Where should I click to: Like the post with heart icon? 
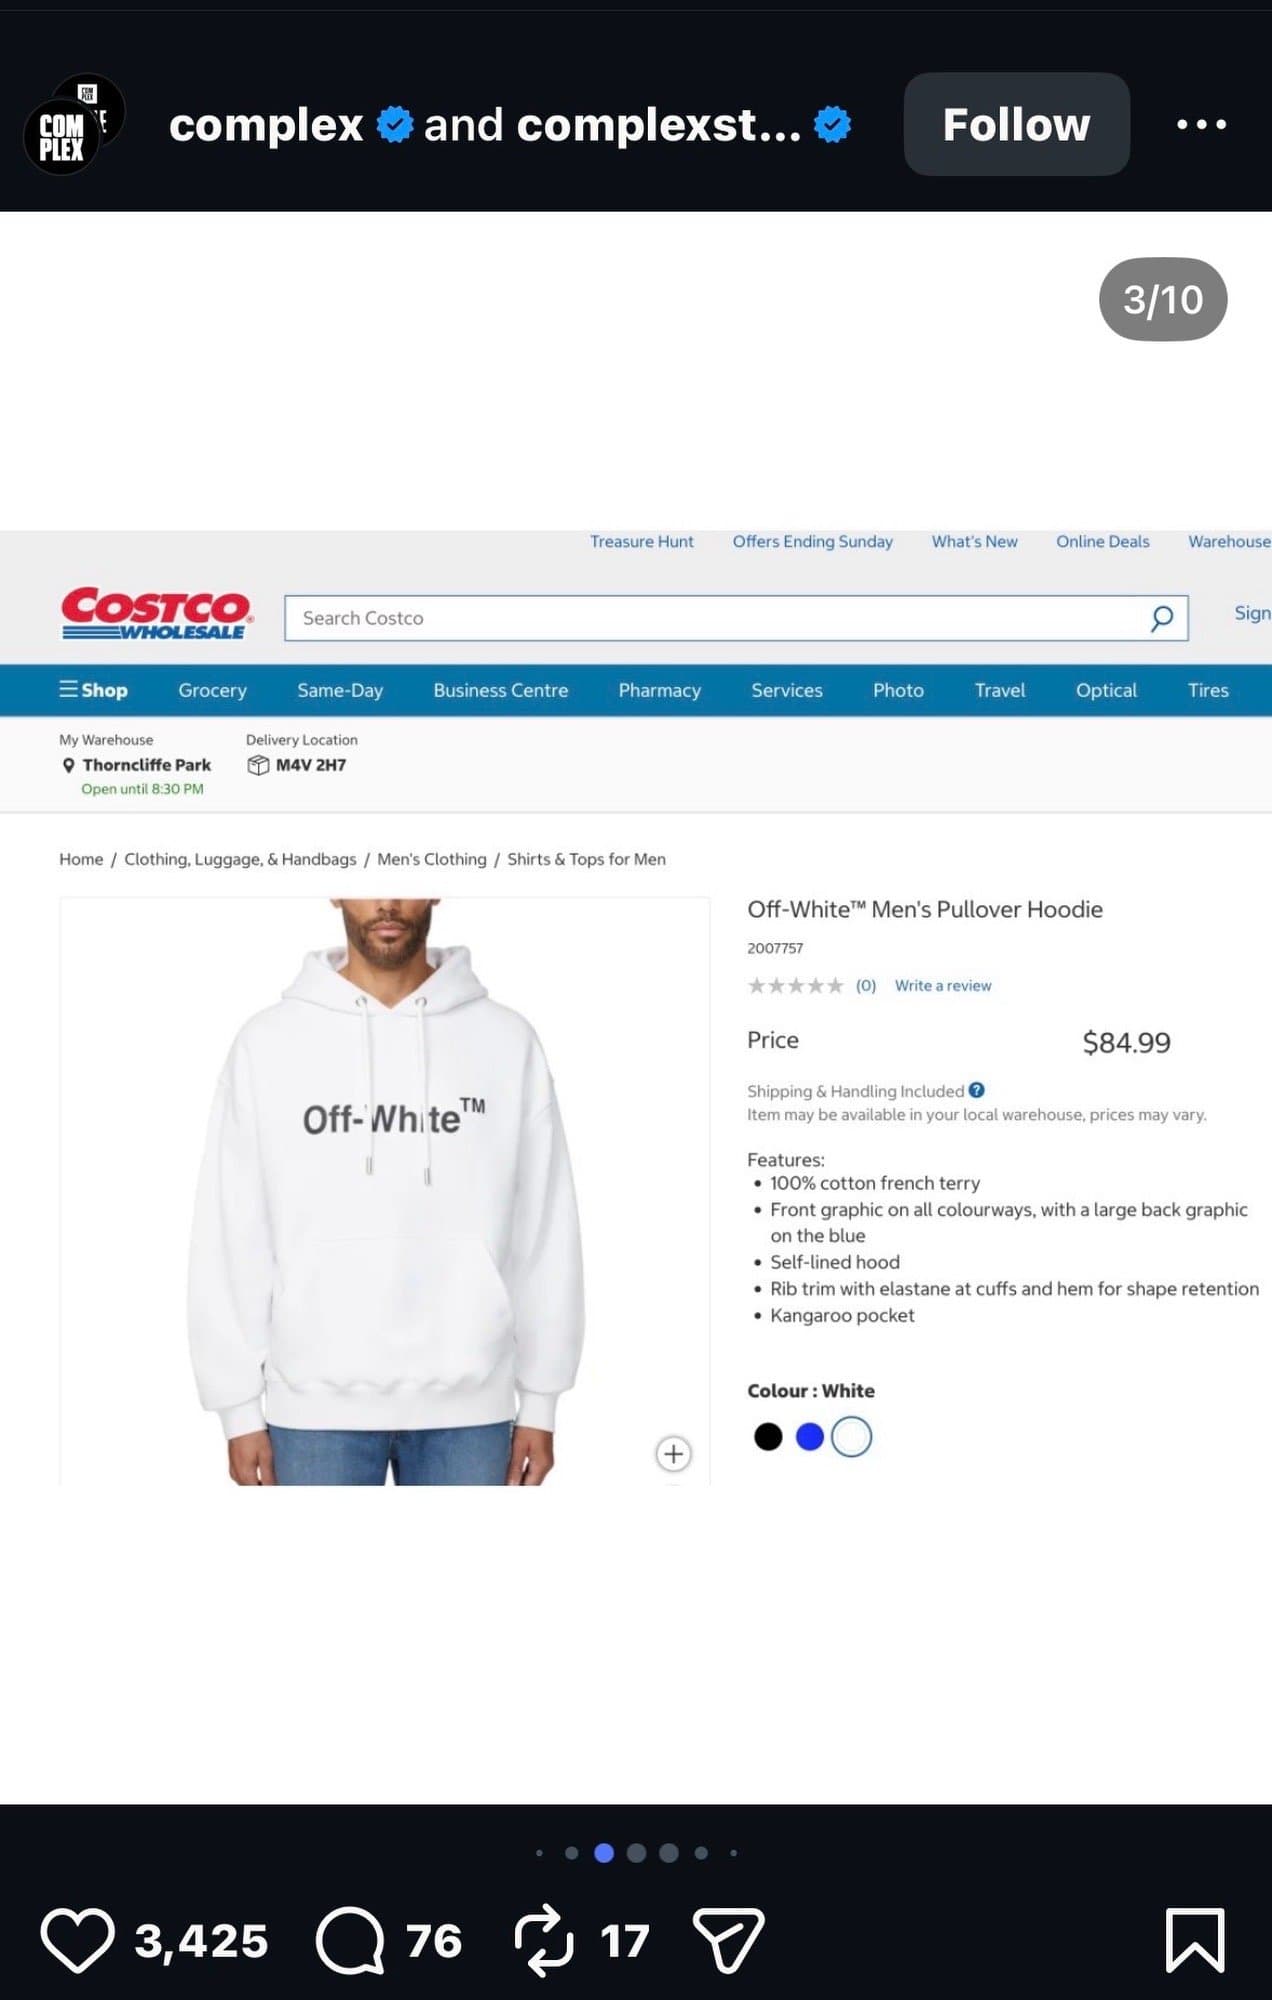point(77,1940)
